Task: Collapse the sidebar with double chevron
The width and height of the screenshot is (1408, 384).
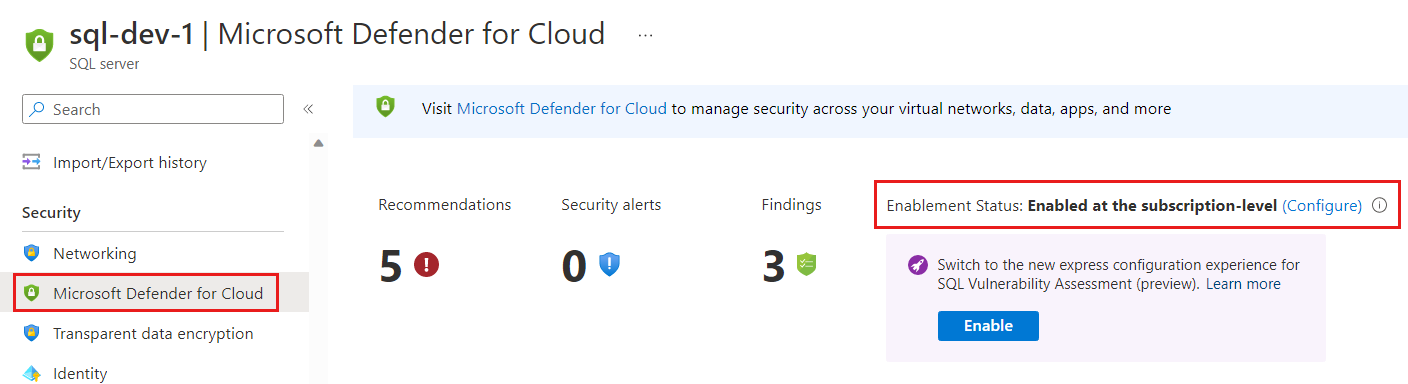Action: coord(308,109)
